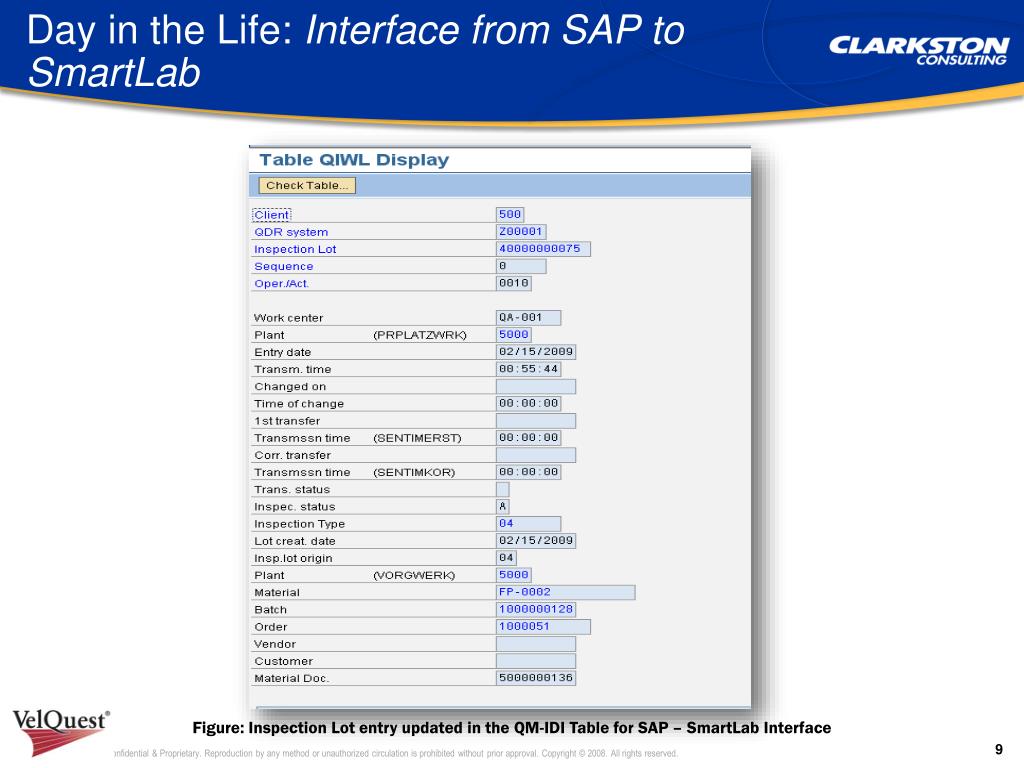Image resolution: width=1024 pixels, height=768 pixels.
Task: Click the Inspection Type field 04
Action: (x=528, y=523)
